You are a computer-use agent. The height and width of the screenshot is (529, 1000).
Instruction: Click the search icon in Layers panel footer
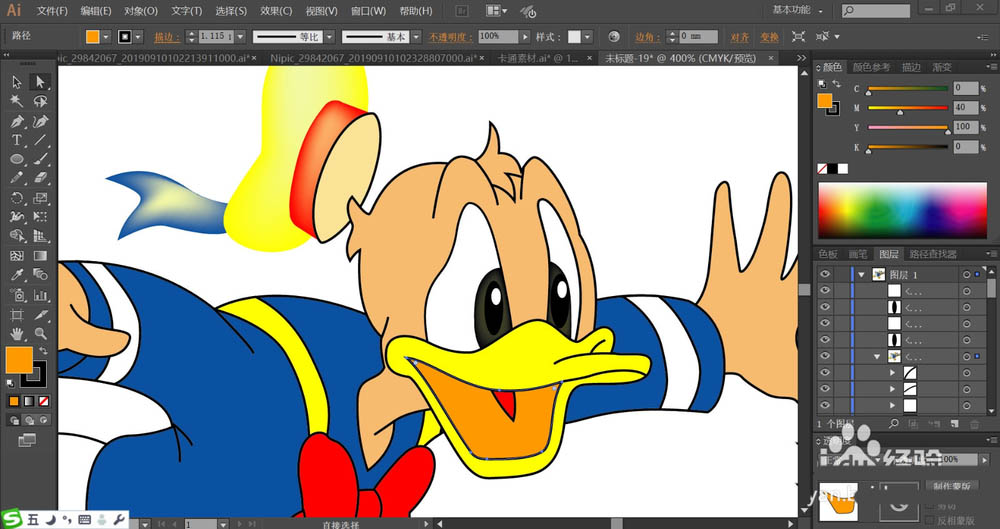point(894,424)
